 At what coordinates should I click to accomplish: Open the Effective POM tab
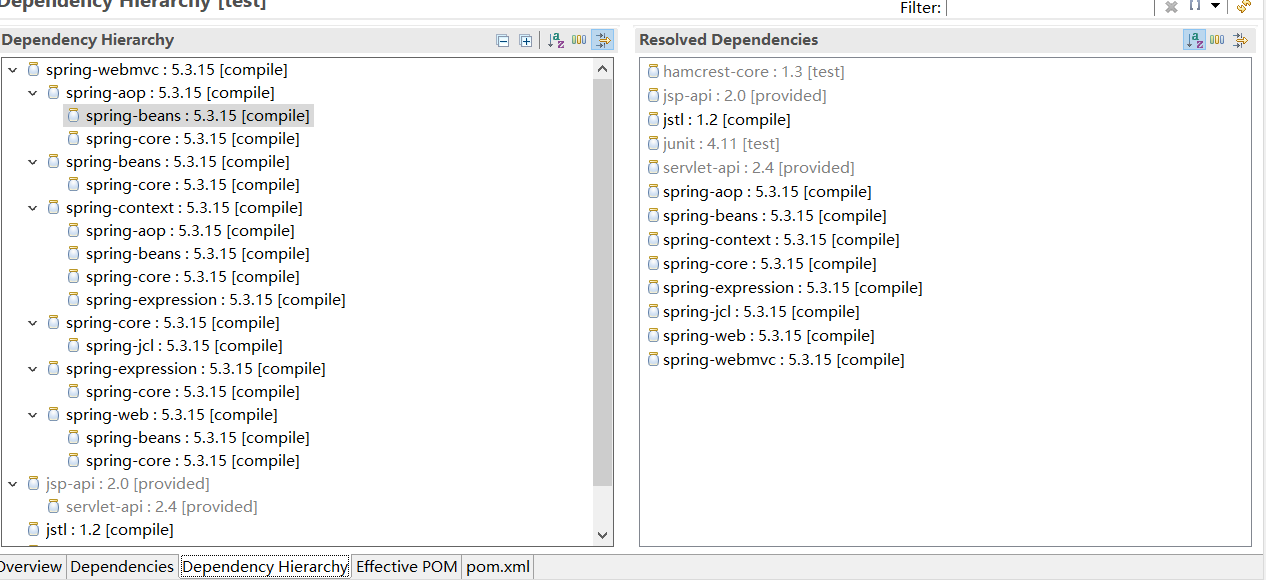[x=407, y=567]
